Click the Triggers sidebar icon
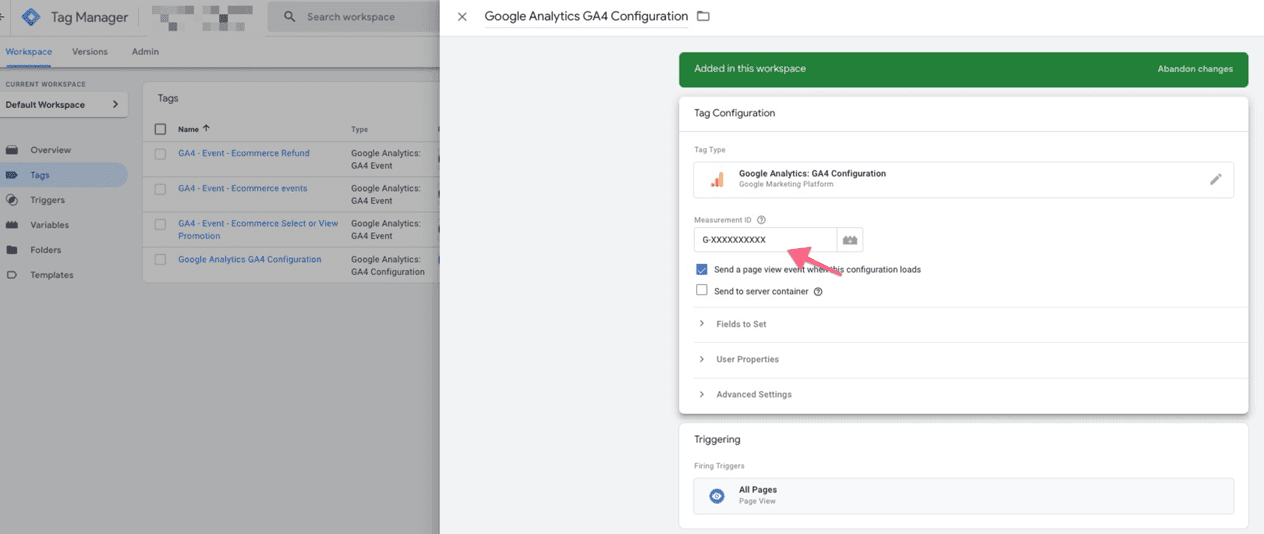The width and height of the screenshot is (1264, 534). [x=12, y=200]
